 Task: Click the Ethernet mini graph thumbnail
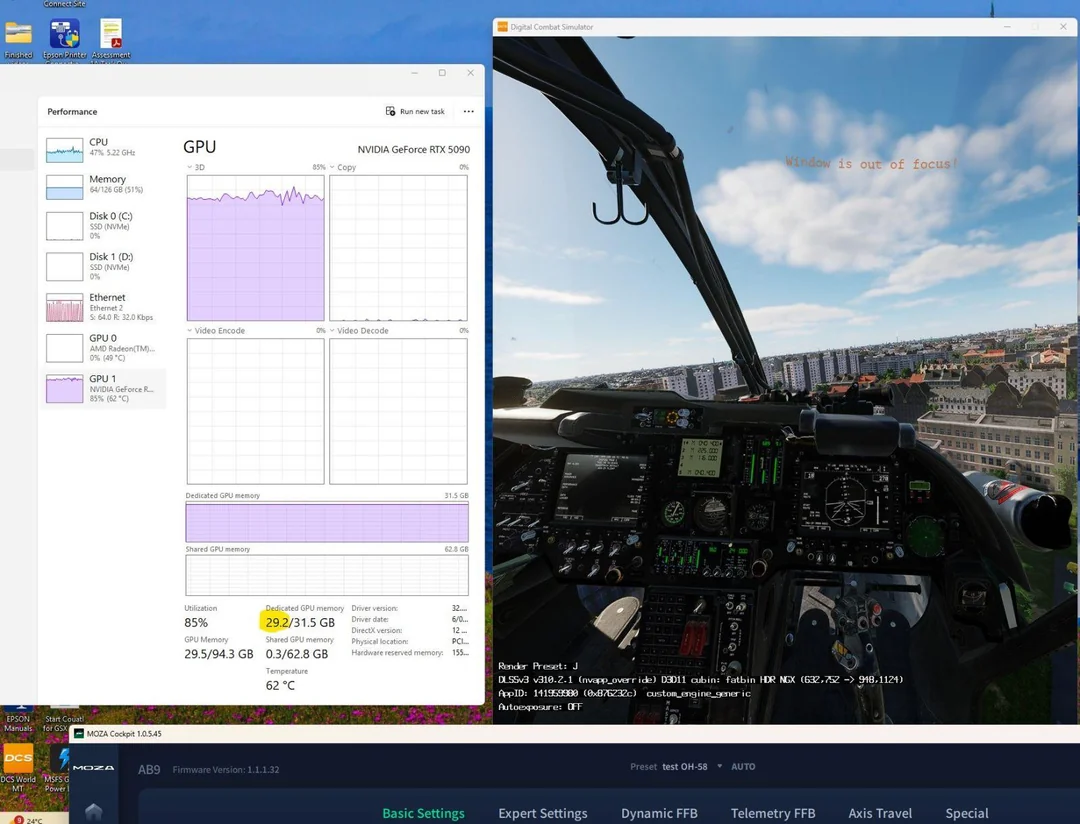point(65,307)
